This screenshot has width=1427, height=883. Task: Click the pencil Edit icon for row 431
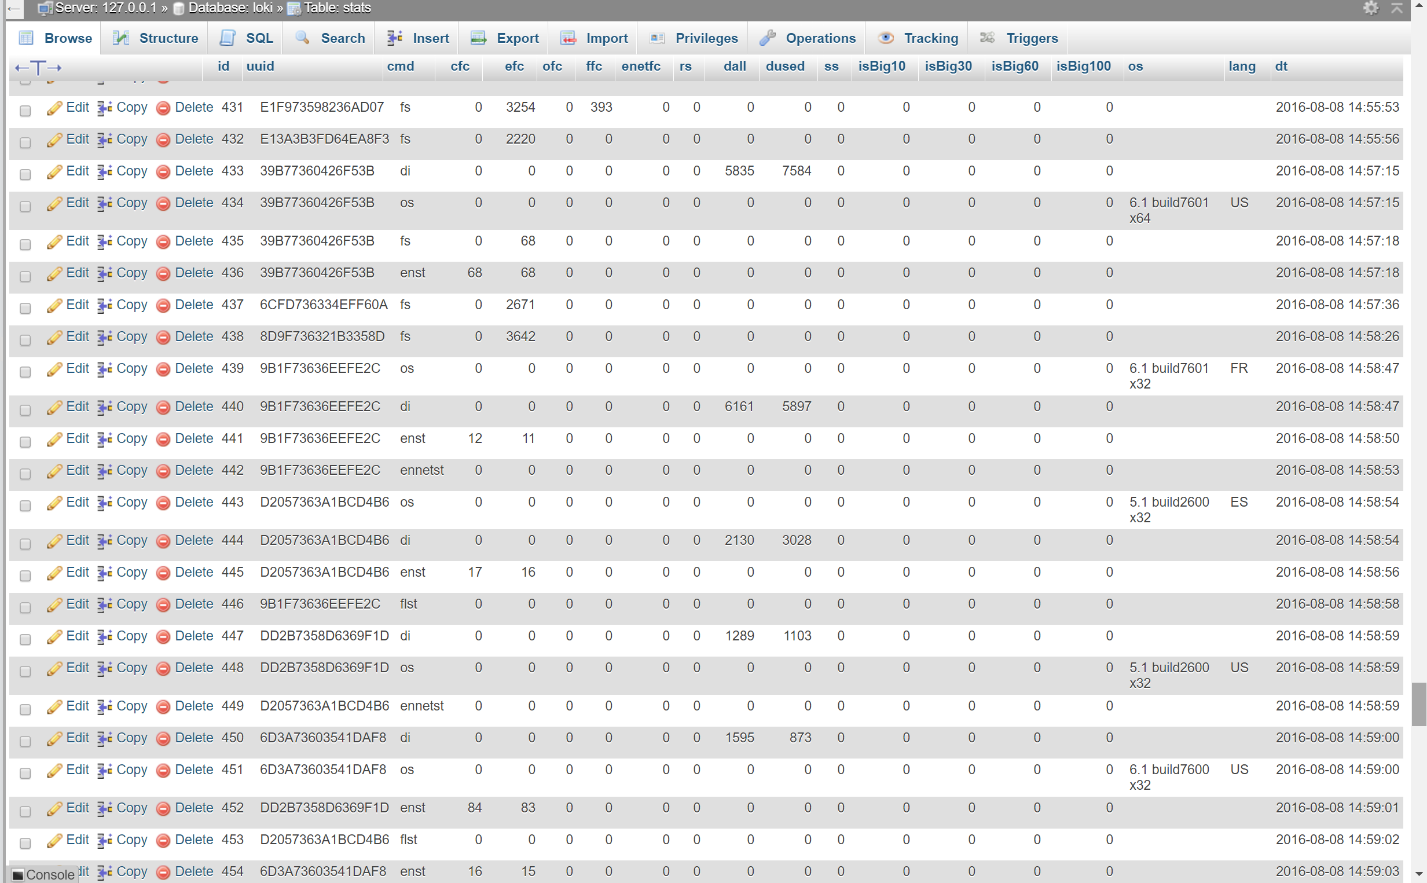click(54, 108)
